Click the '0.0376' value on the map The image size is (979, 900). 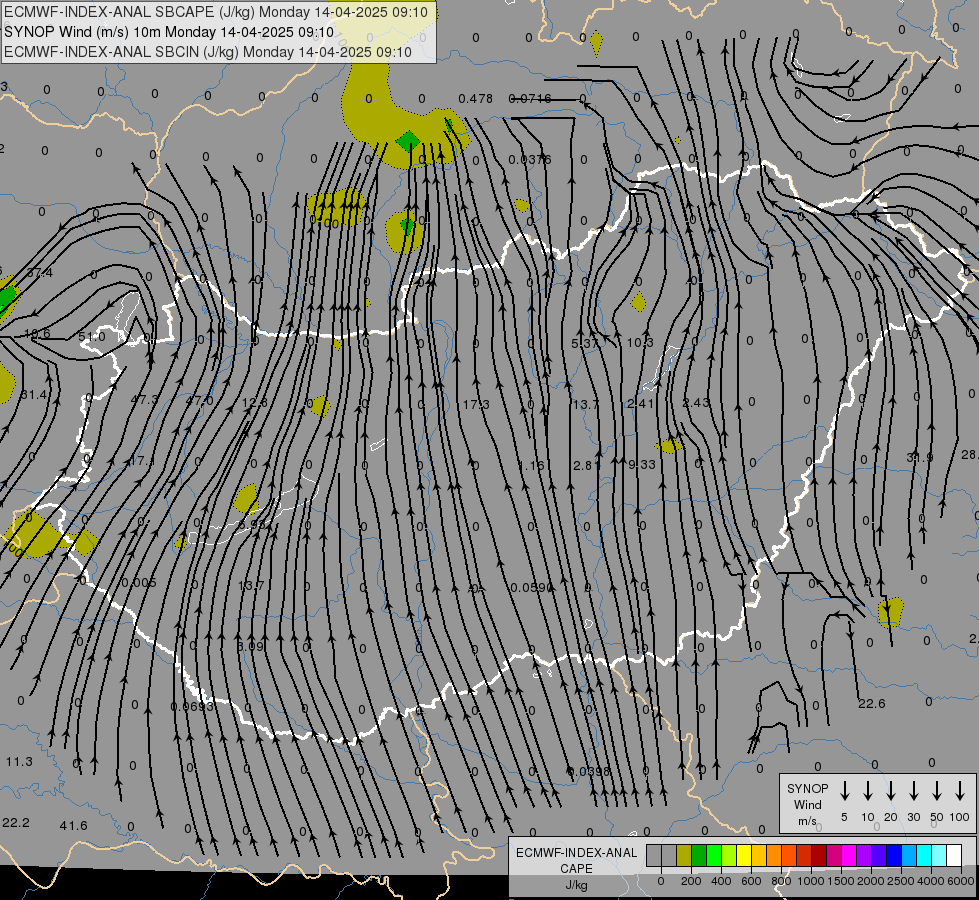pyautogui.click(x=529, y=160)
